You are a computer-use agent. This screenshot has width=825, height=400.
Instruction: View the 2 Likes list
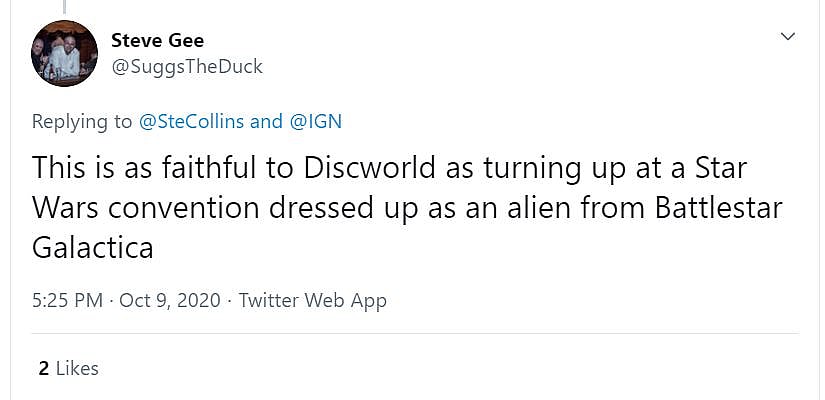(68, 368)
